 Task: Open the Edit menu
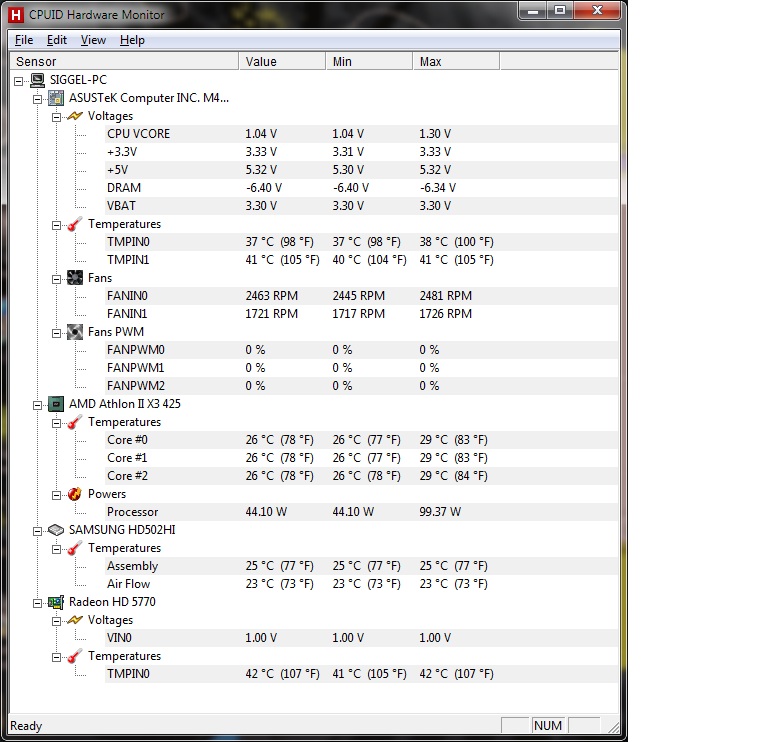tap(57, 40)
